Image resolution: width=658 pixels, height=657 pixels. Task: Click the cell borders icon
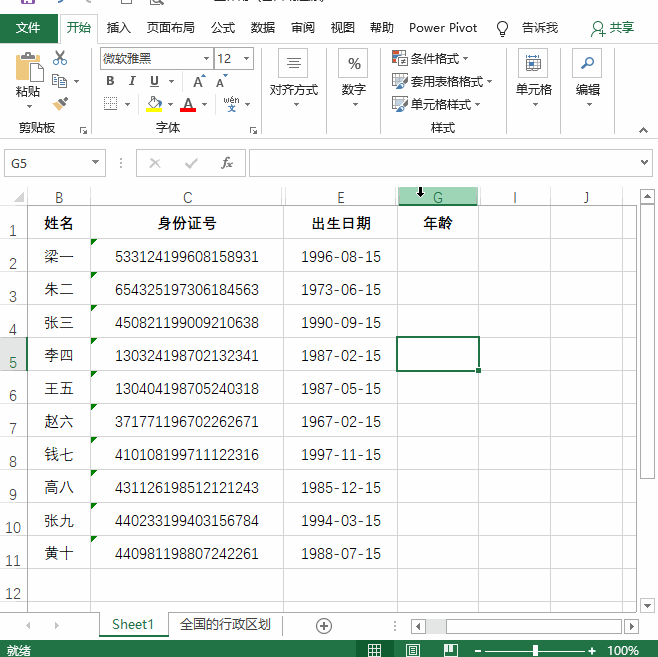click(110, 104)
